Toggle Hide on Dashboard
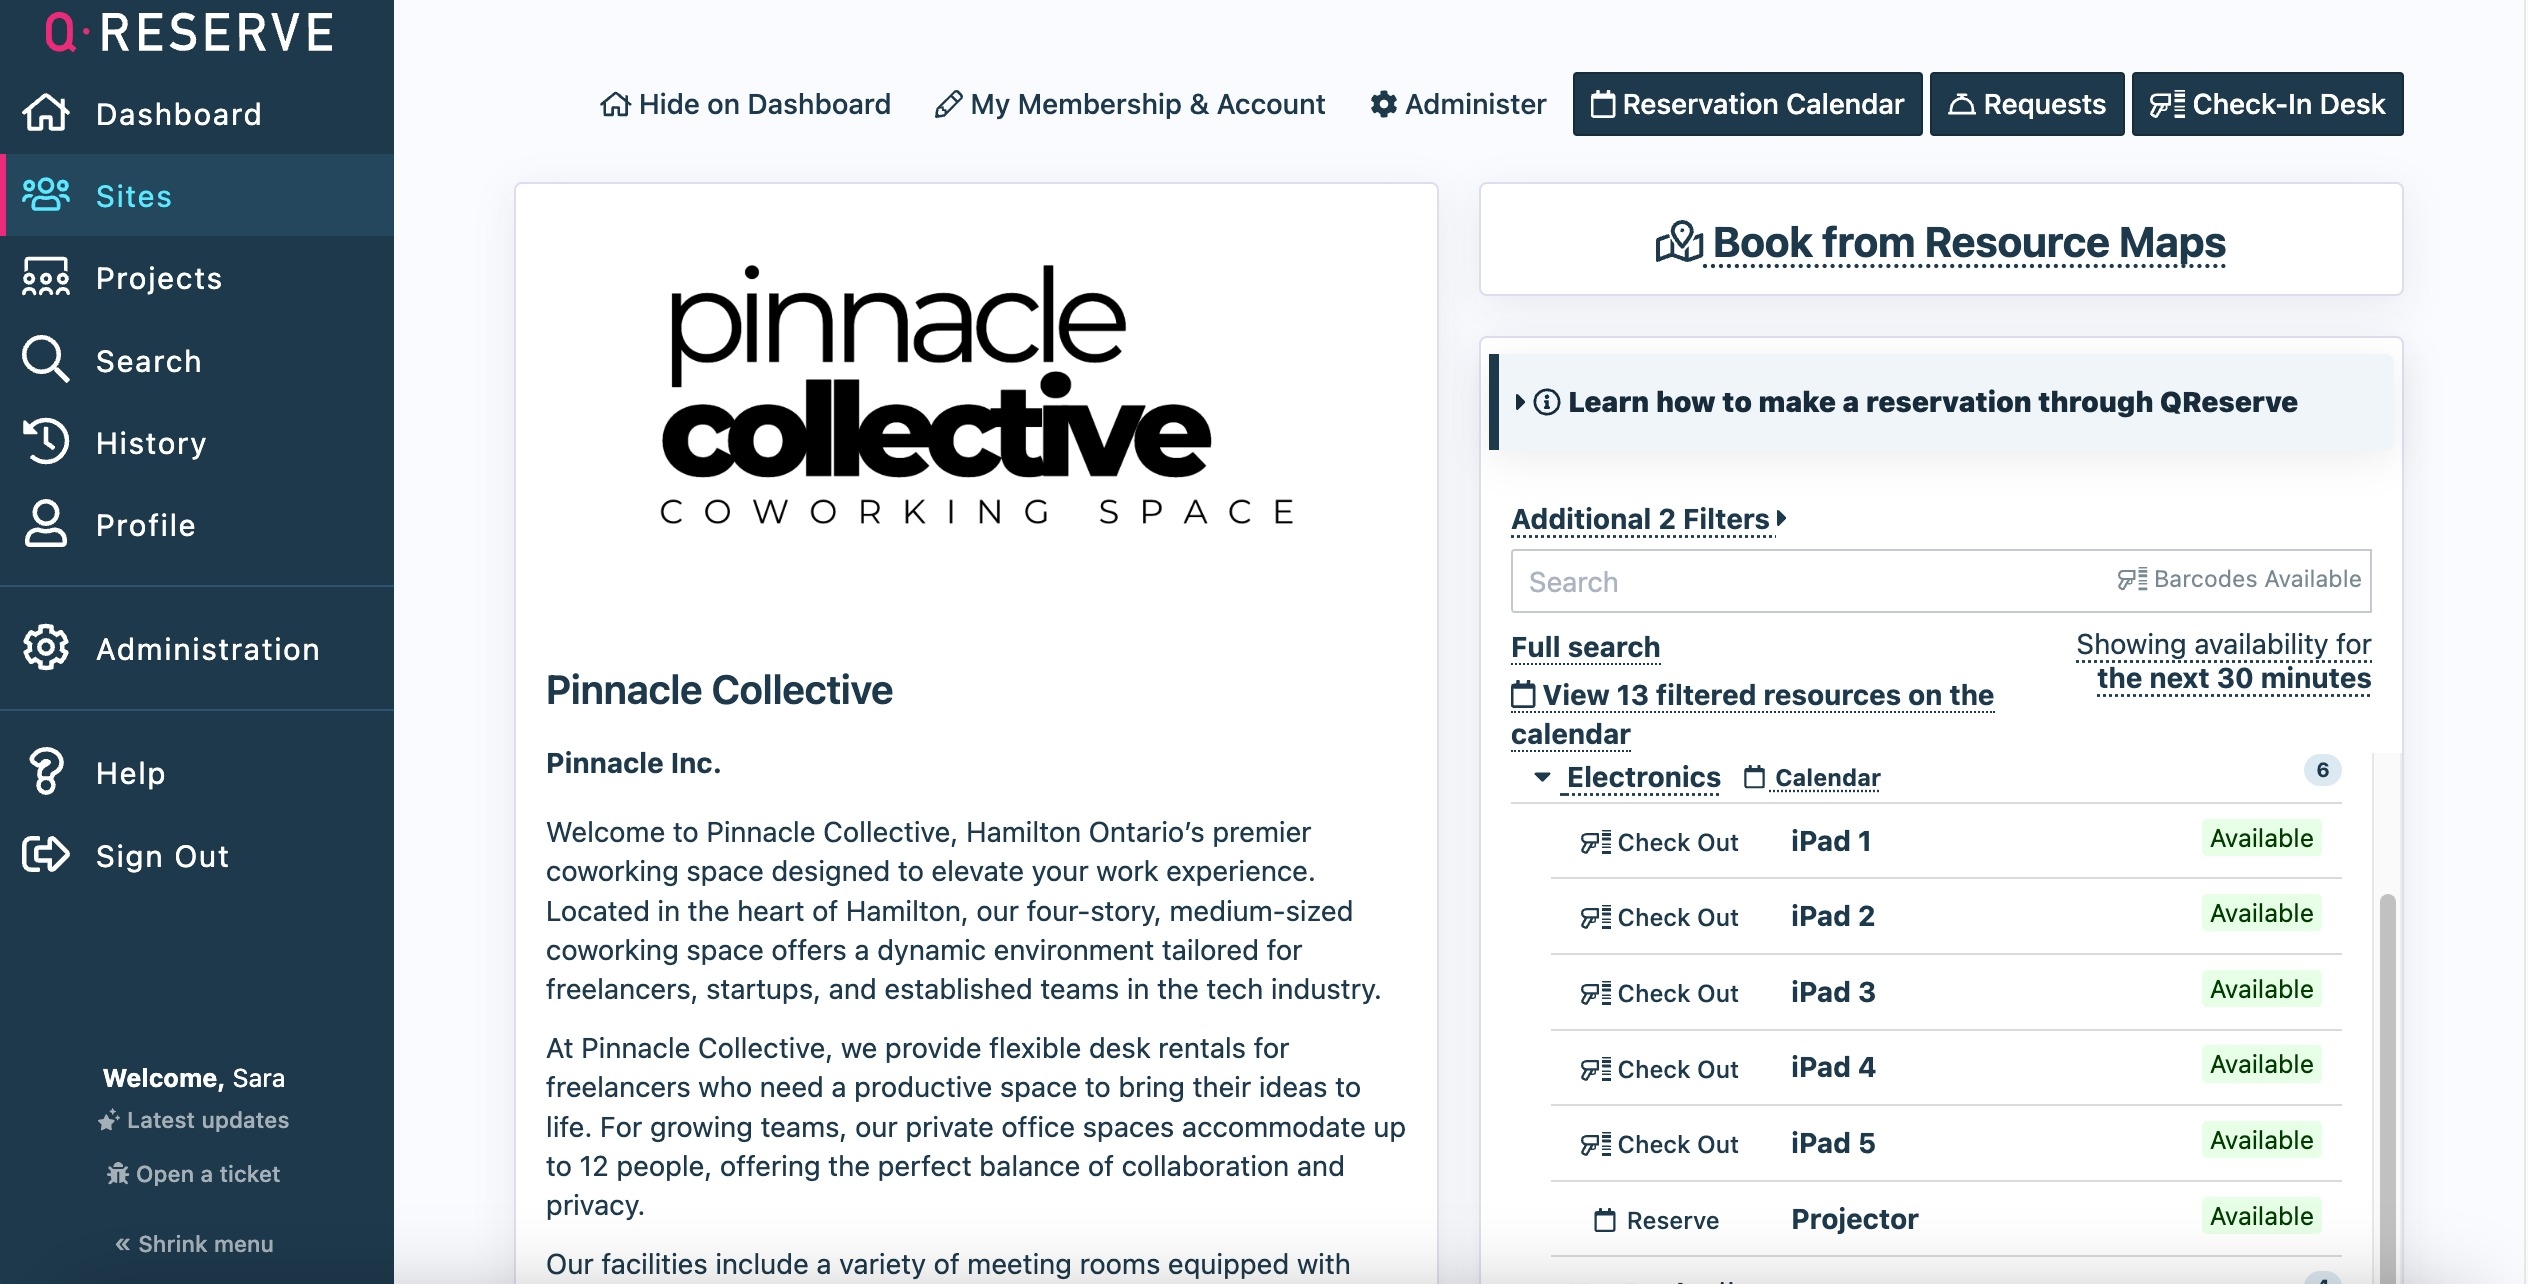Screen dimensions: 2528x1284 point(745,104)
